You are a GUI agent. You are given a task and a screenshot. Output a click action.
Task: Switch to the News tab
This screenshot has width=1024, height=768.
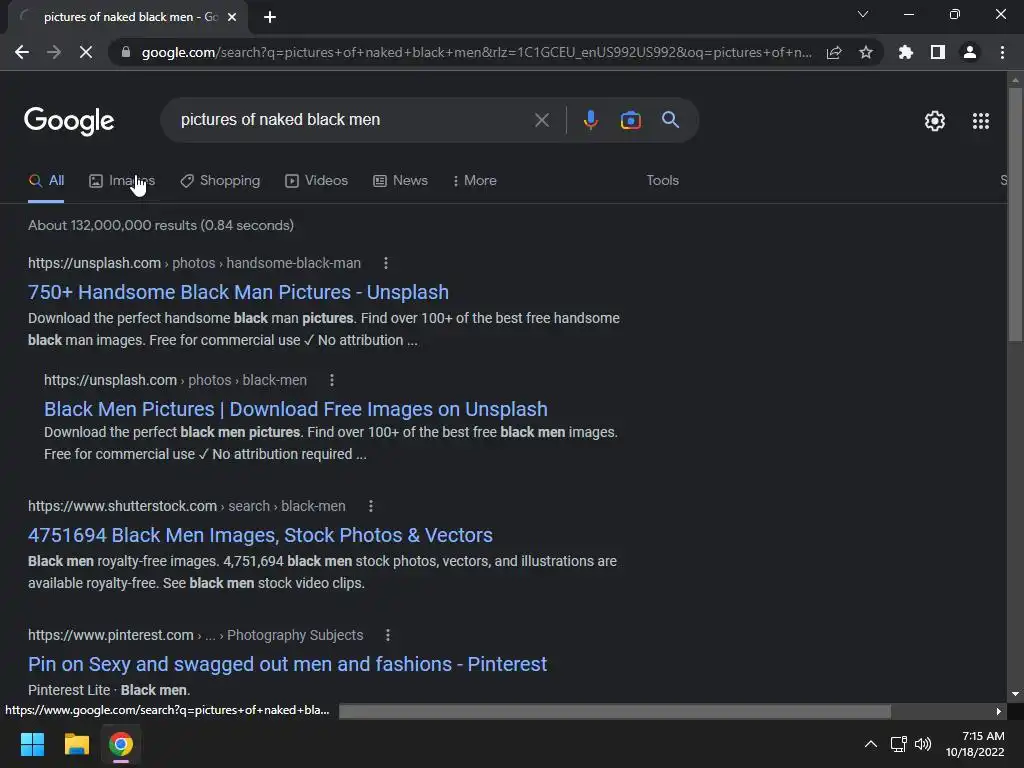400,181
